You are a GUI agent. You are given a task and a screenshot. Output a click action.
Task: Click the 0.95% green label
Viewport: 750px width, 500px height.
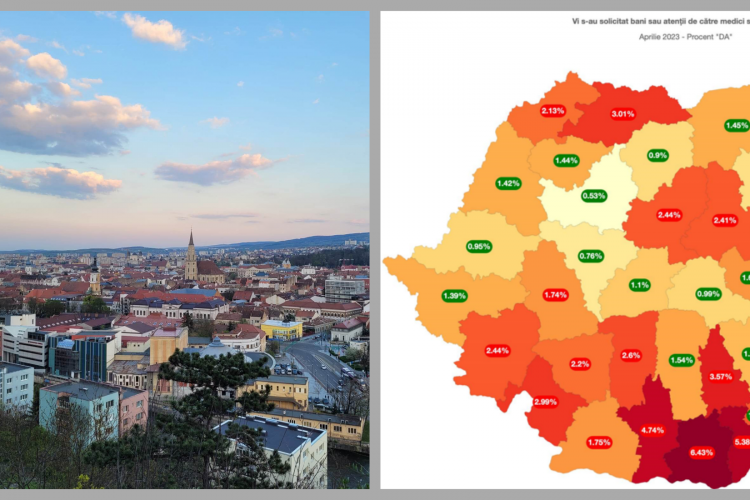tap(479, 246)
